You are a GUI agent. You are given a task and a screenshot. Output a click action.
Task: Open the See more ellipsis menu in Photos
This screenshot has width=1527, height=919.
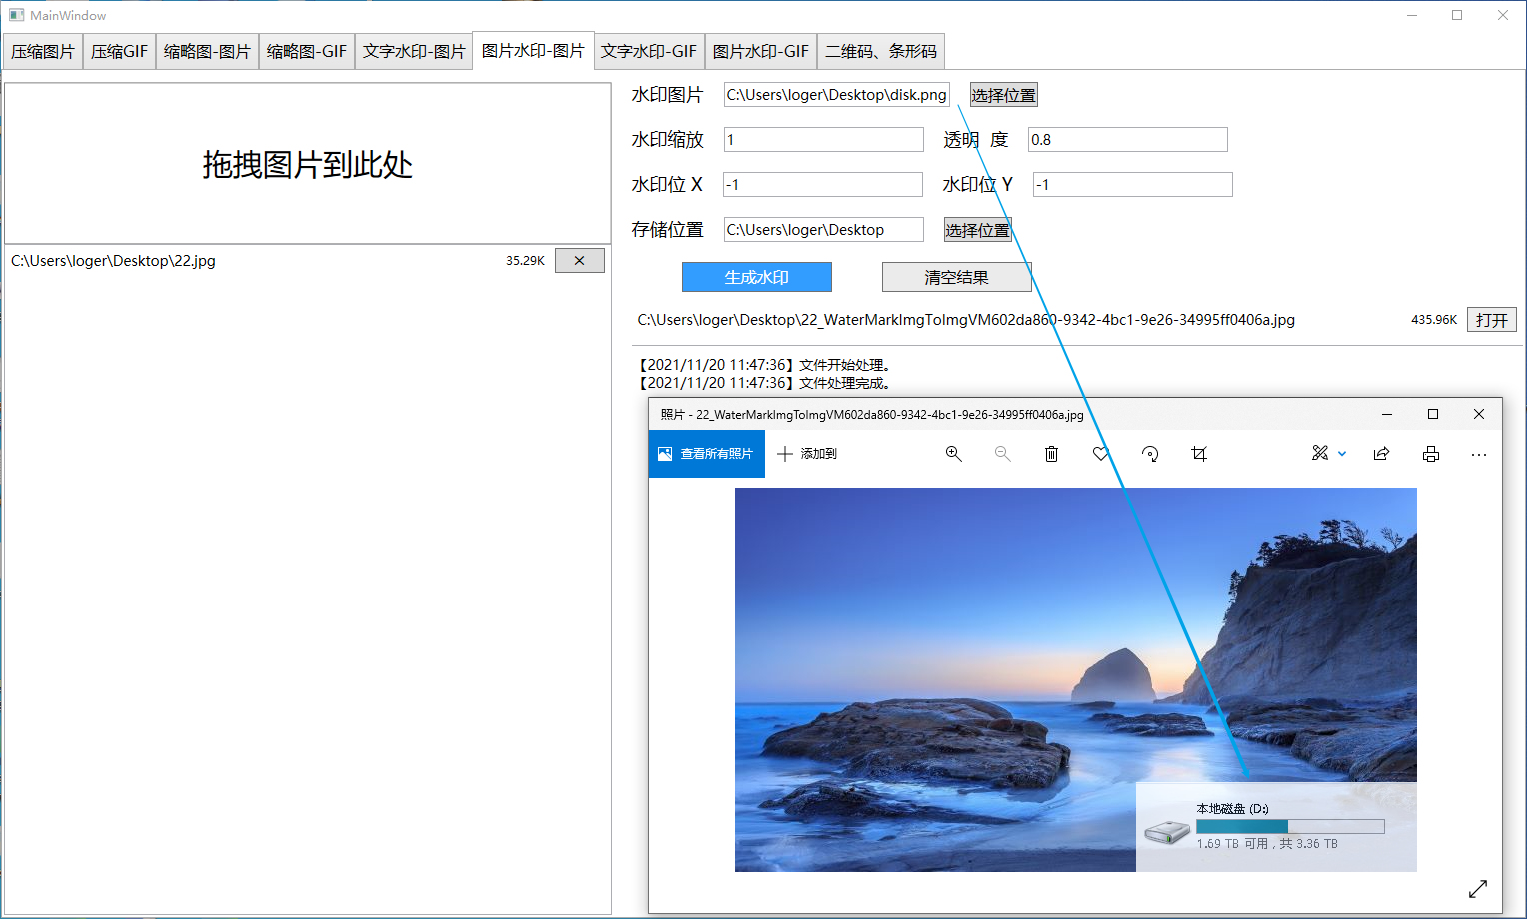click(1479, 454)
